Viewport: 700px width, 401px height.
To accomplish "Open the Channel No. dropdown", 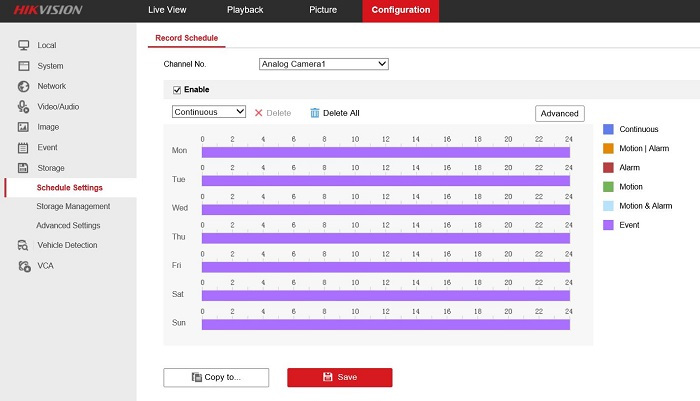I will (322, 64).
